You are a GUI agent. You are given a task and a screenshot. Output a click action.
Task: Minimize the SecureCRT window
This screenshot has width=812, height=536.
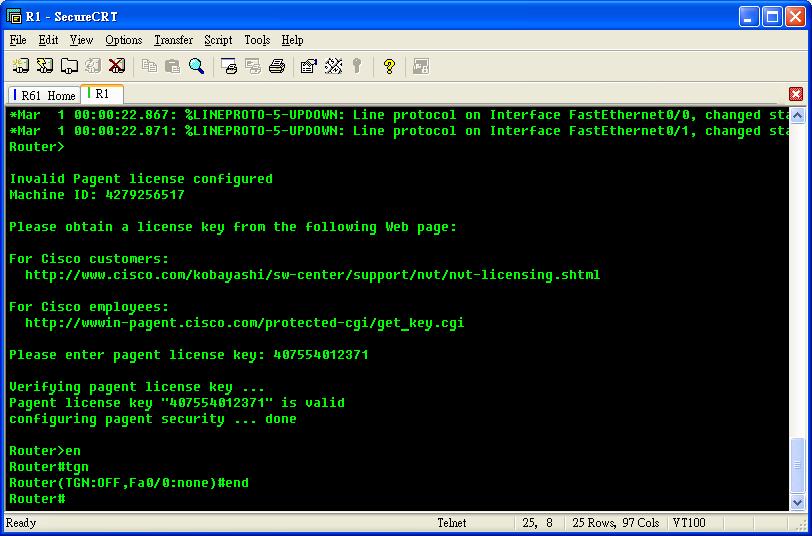click(x=748, y=17)
